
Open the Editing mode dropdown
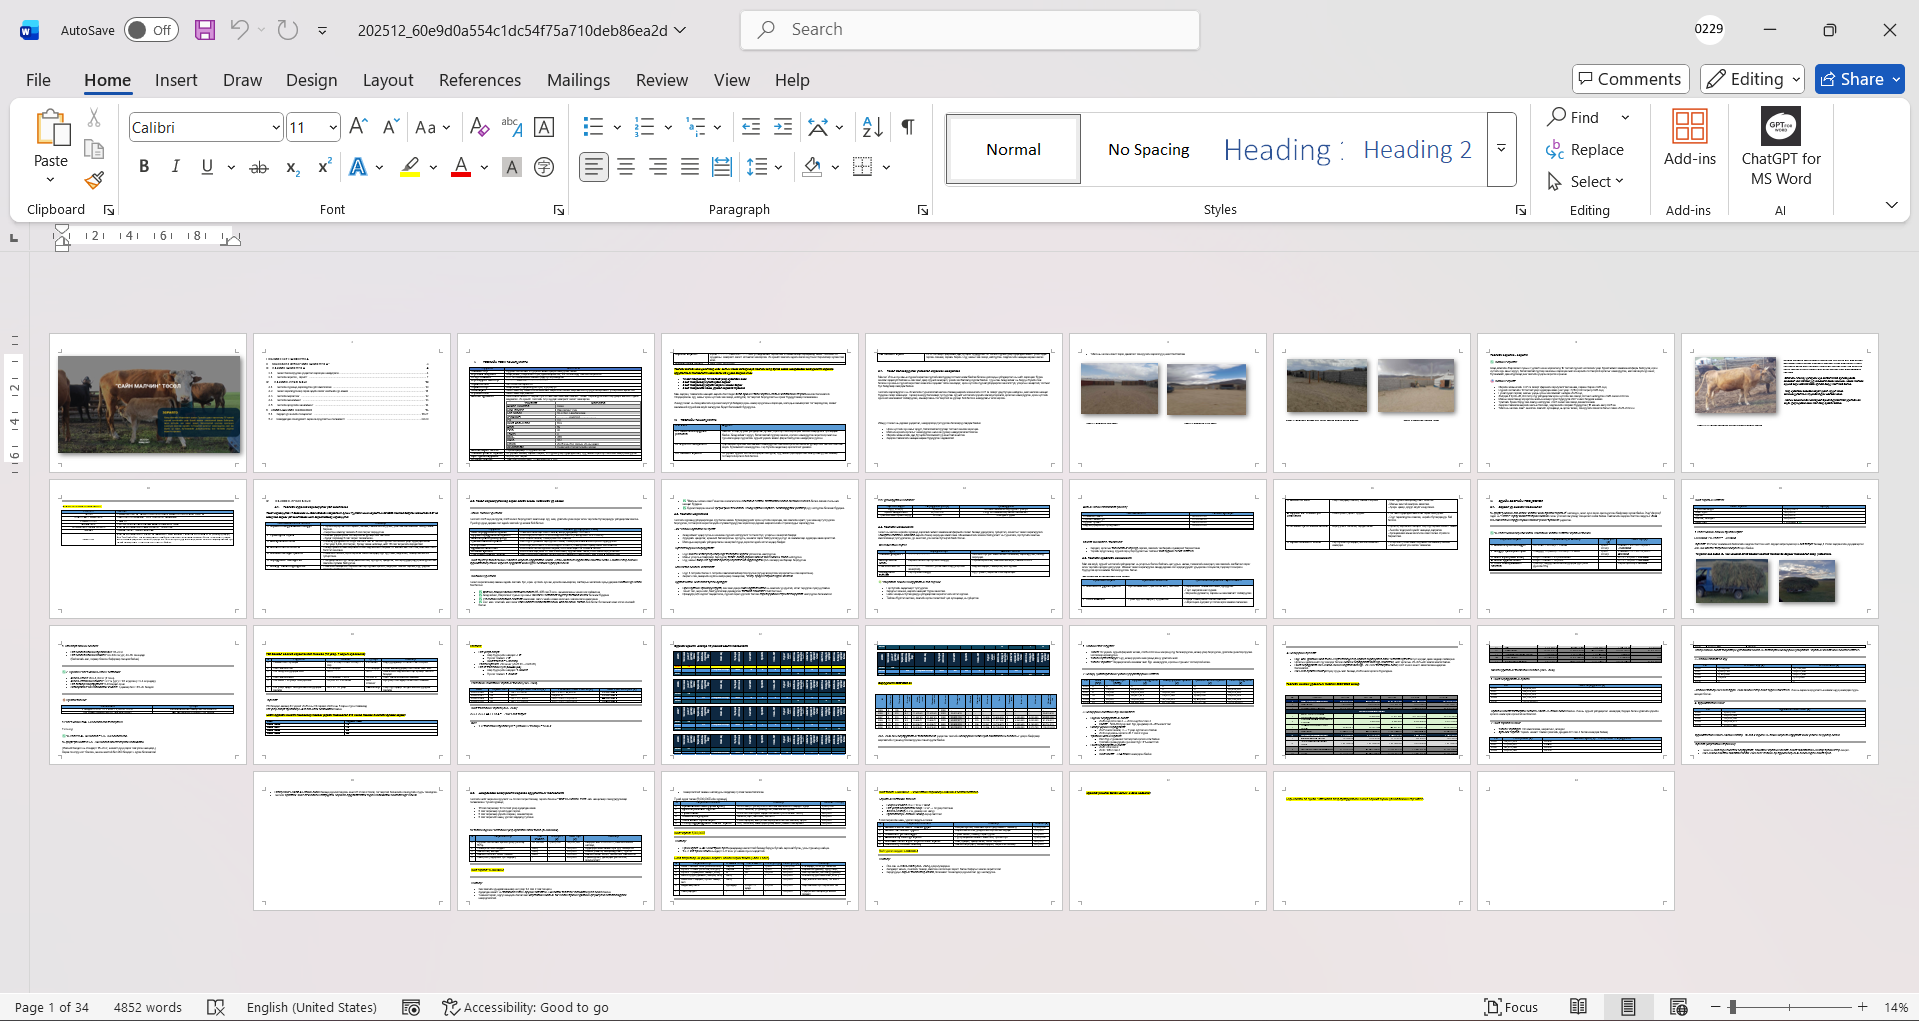point(1753,79)
